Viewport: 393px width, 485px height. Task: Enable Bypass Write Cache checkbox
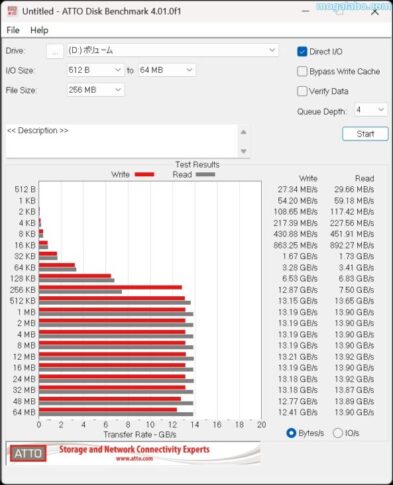302,71
